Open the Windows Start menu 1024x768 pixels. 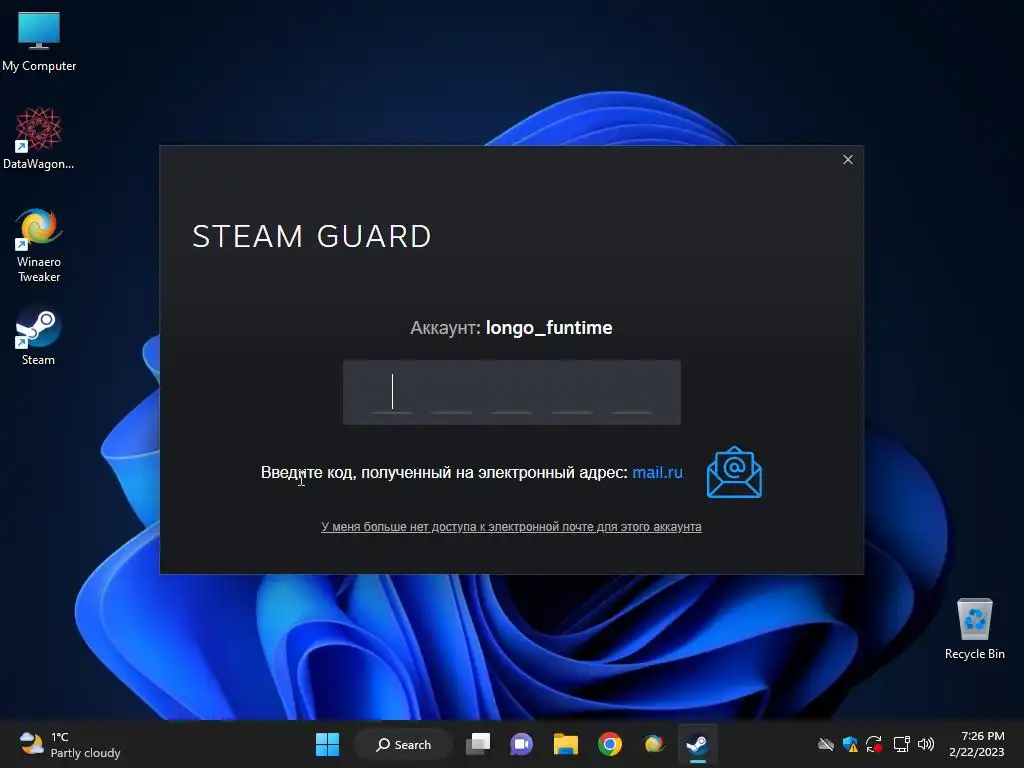(327, 744)
